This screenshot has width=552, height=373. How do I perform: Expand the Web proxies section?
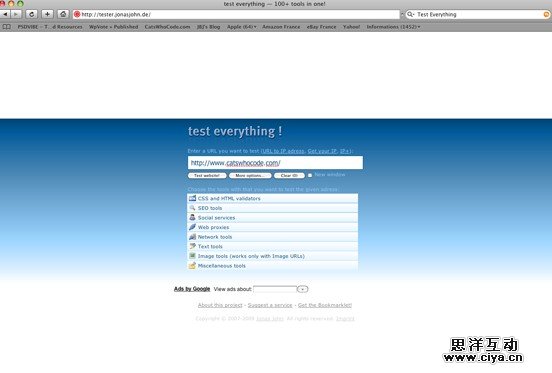click(272, 227)
